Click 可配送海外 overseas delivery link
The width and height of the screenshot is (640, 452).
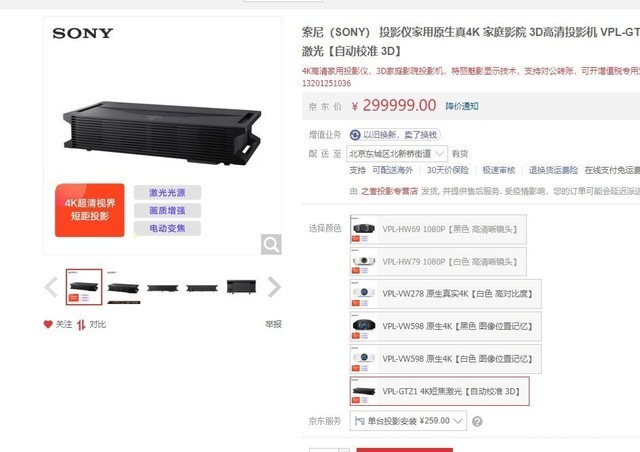pyautogui.click(x=393, y=170)
